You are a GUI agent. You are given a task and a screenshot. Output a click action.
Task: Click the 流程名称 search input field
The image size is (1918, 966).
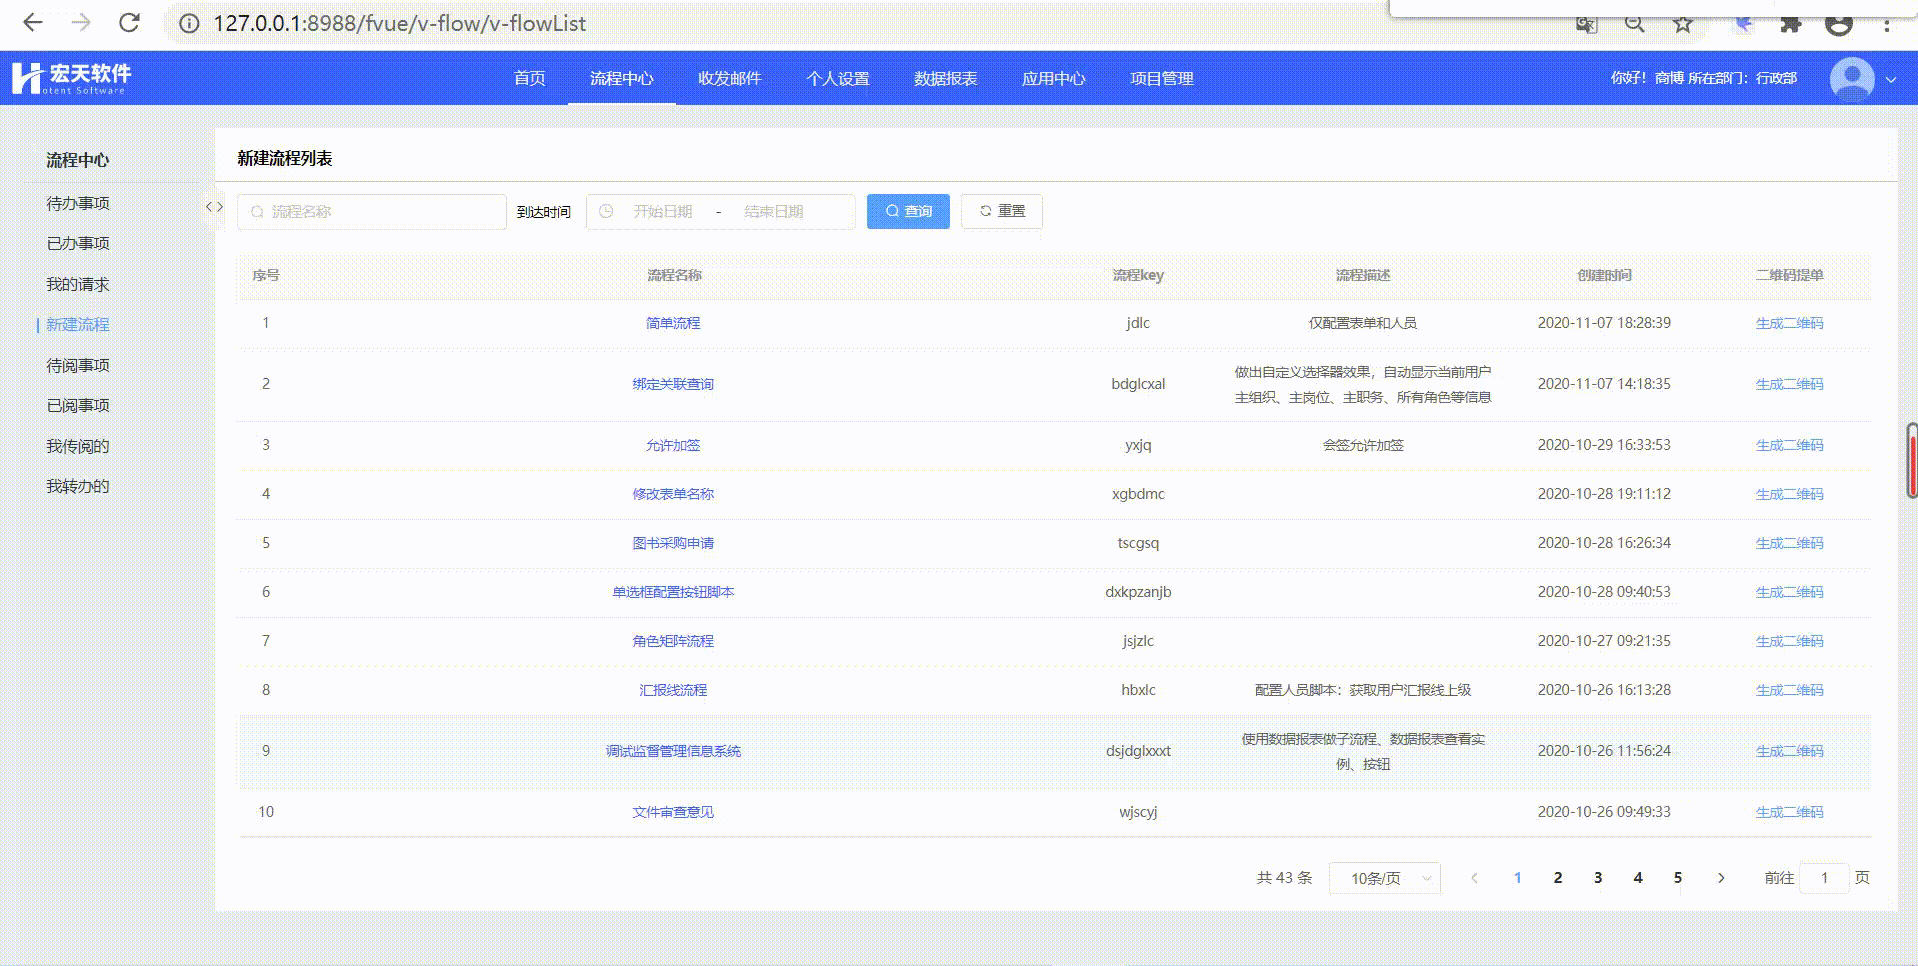pyautogui.click(x=372, y=212)
